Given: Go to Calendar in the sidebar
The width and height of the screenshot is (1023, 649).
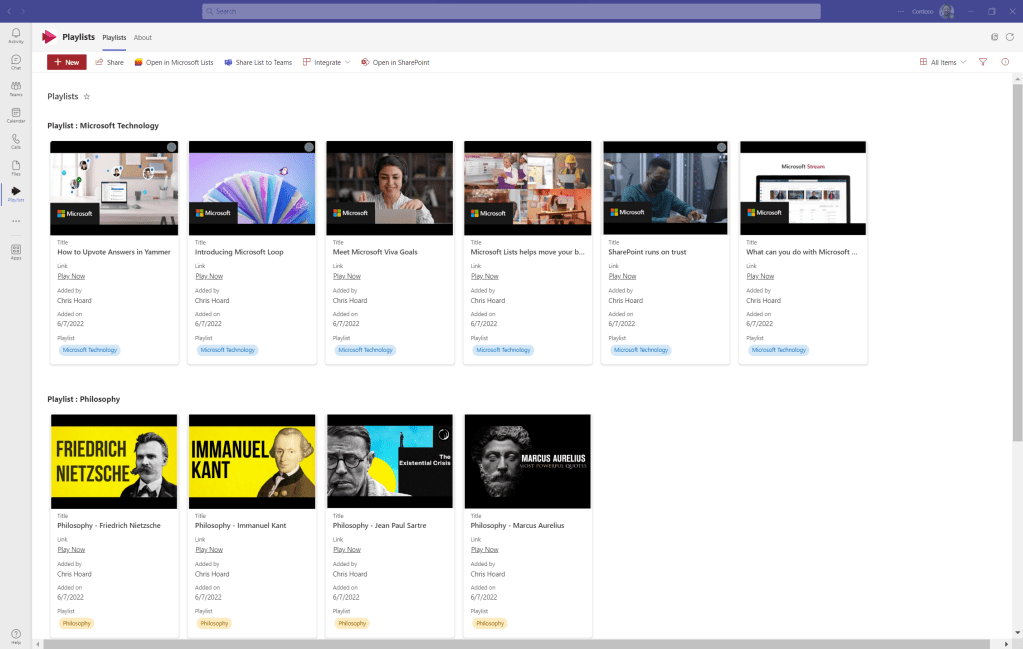Looking at the screenshot, I should pos(16,115).
